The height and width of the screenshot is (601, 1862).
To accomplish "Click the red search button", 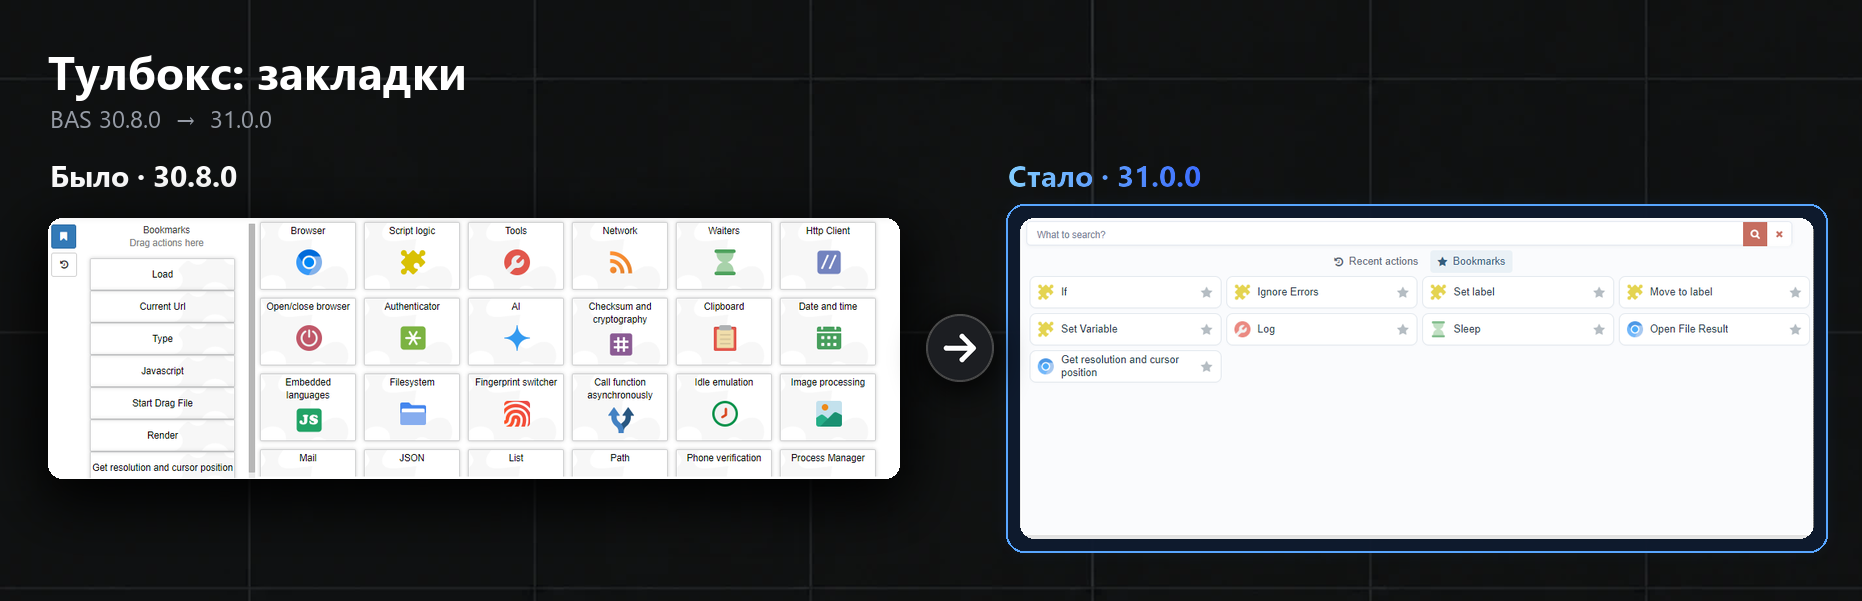I will [1755, 234].
